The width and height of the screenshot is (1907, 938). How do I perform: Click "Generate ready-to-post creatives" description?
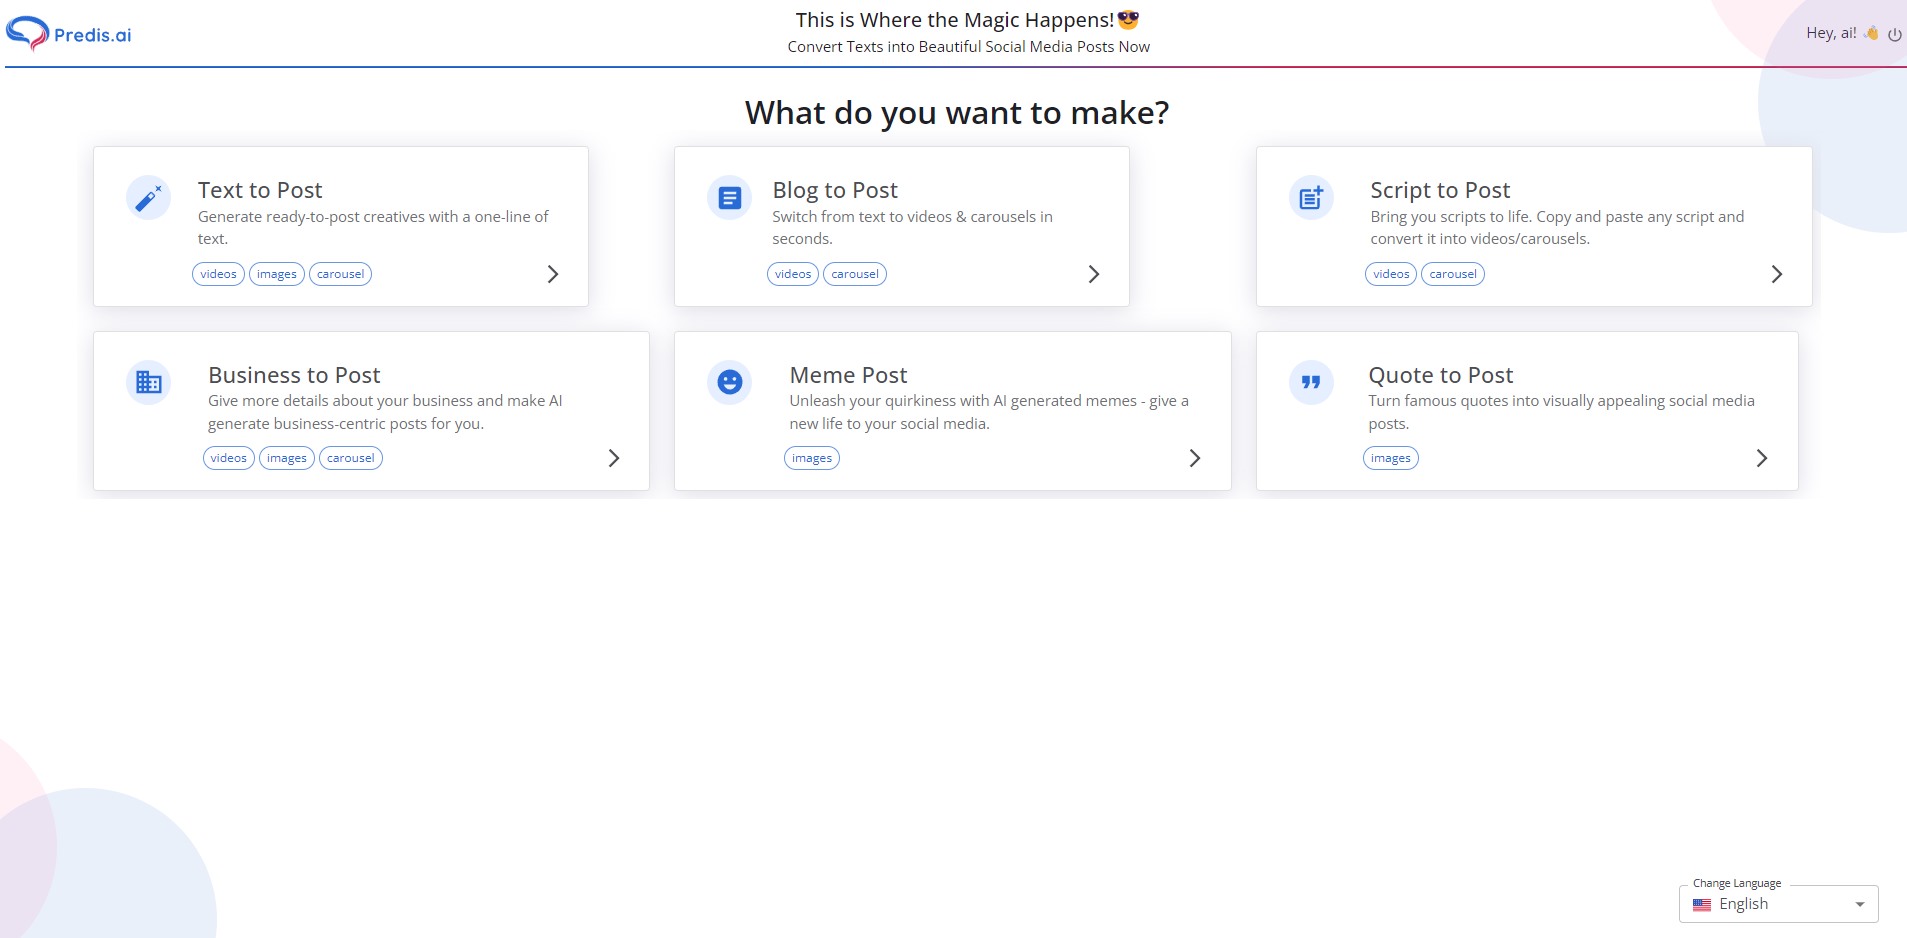click(373, 227)
